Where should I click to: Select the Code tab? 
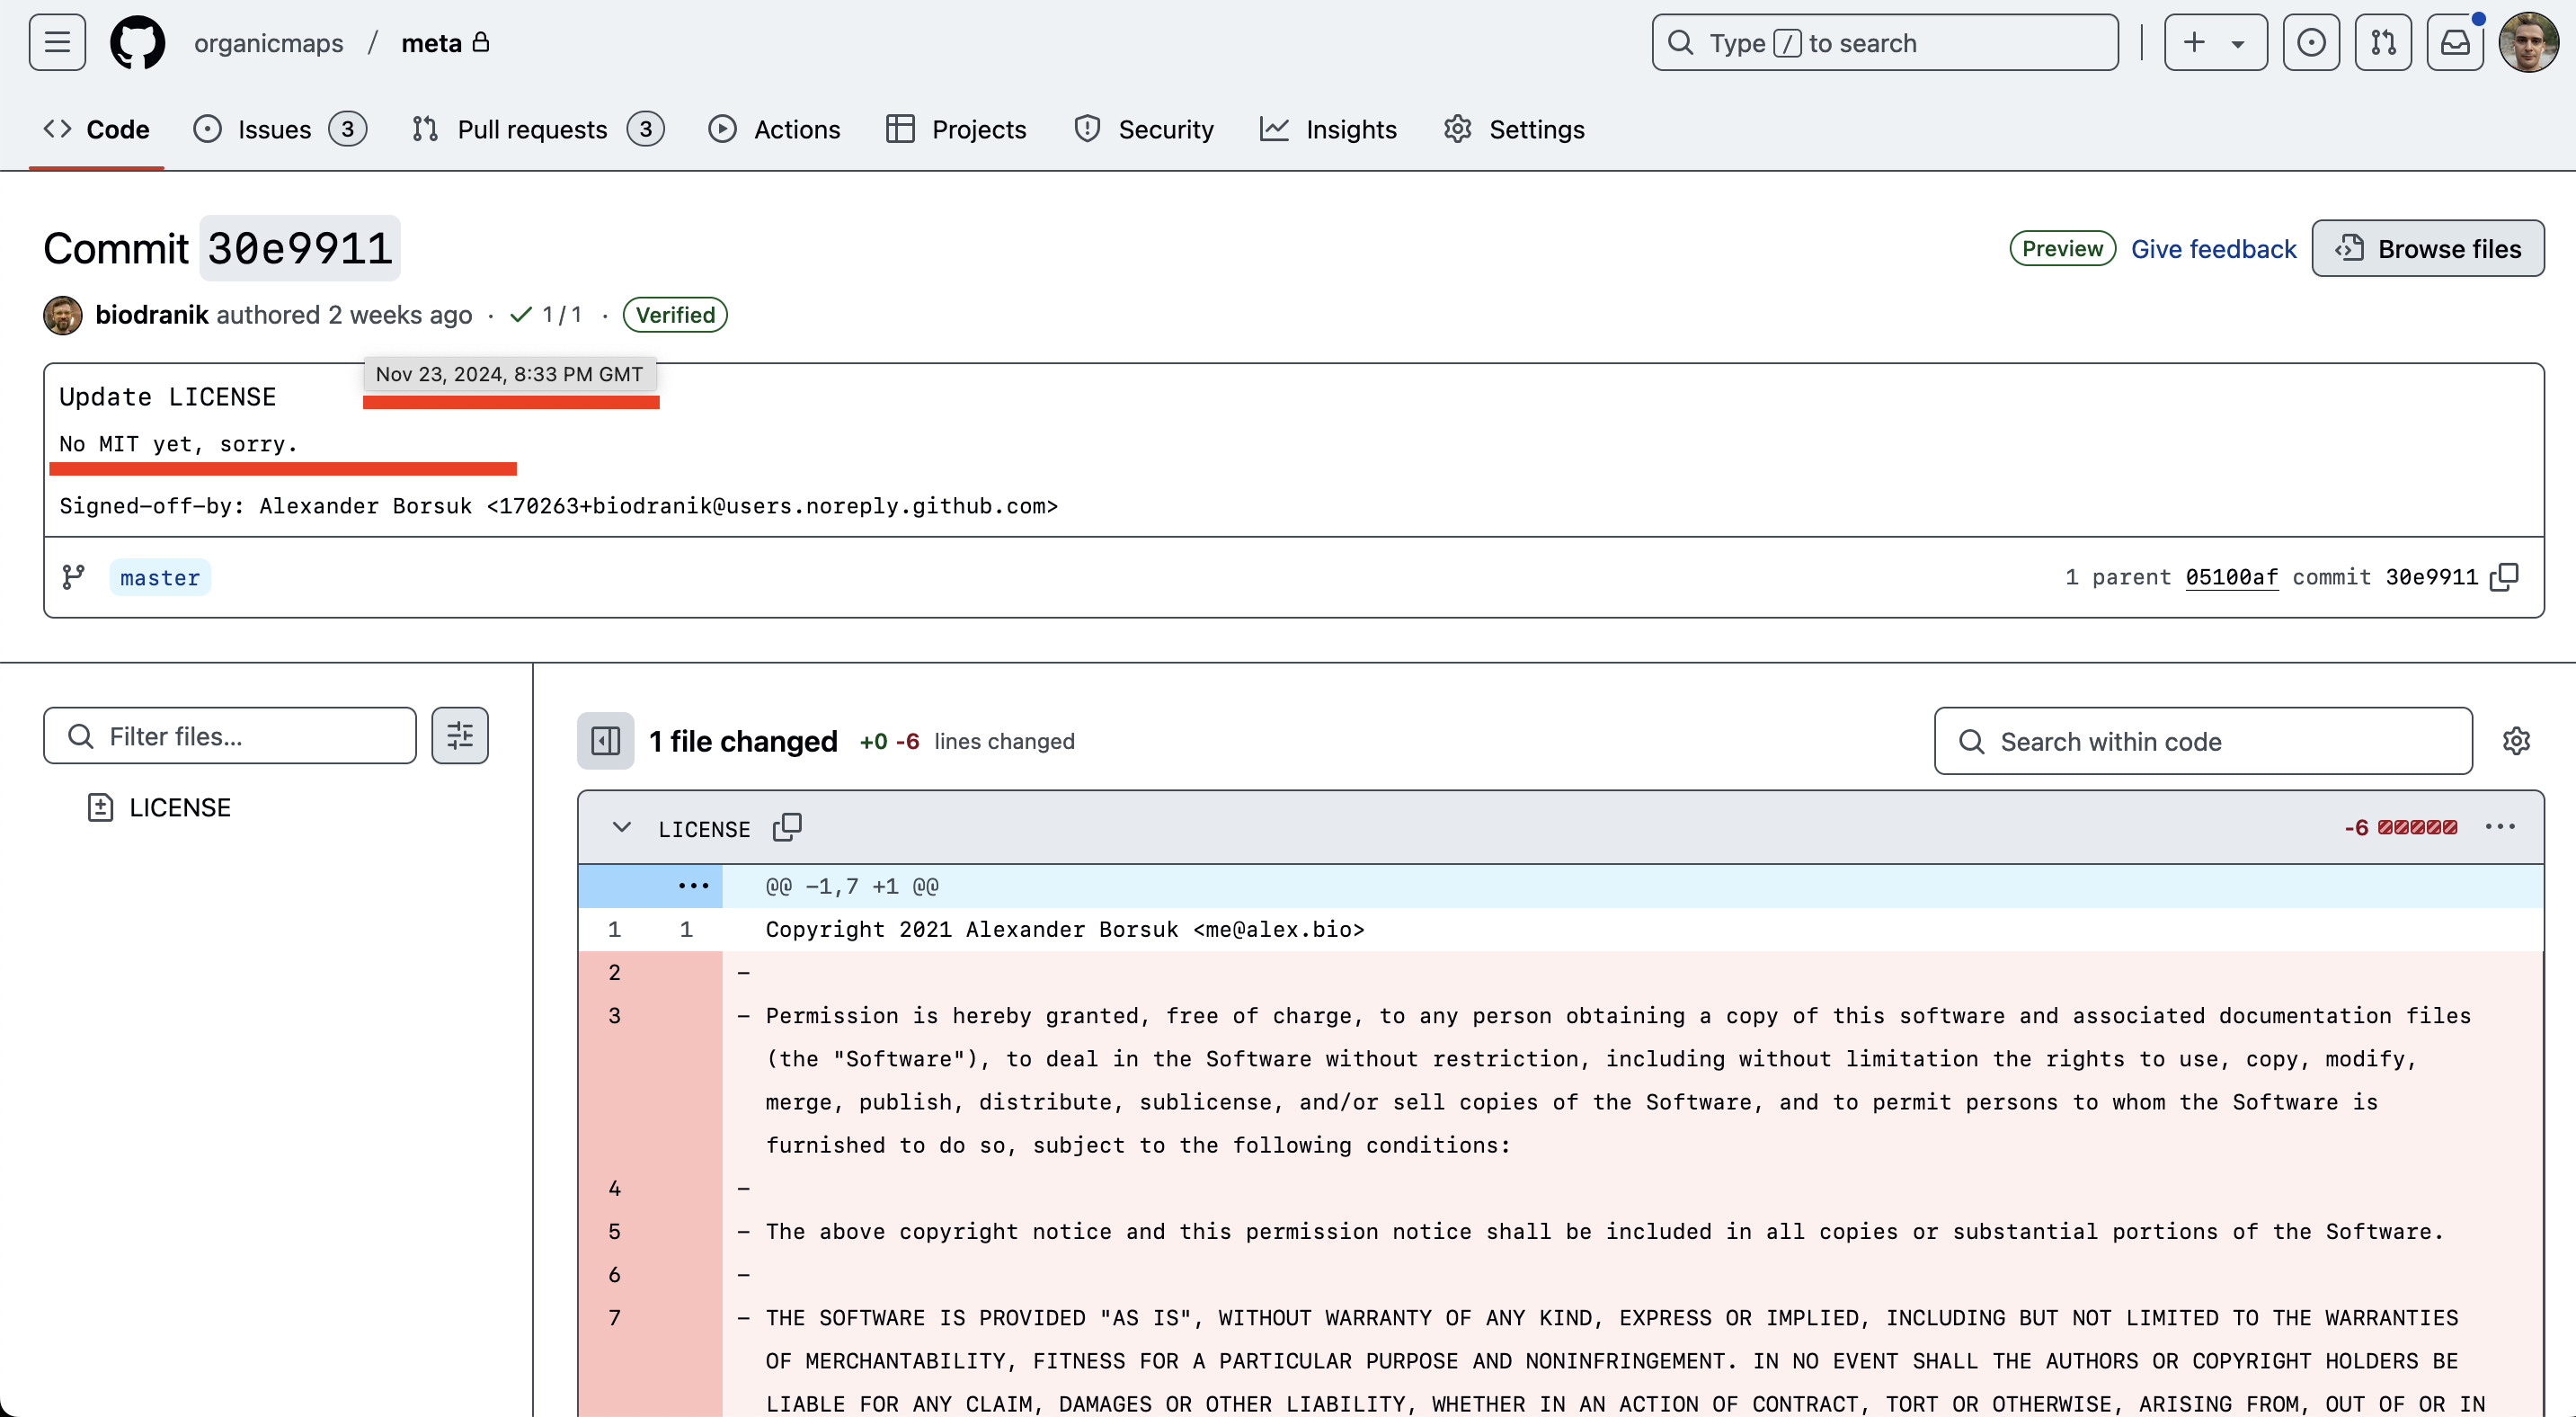97,129
